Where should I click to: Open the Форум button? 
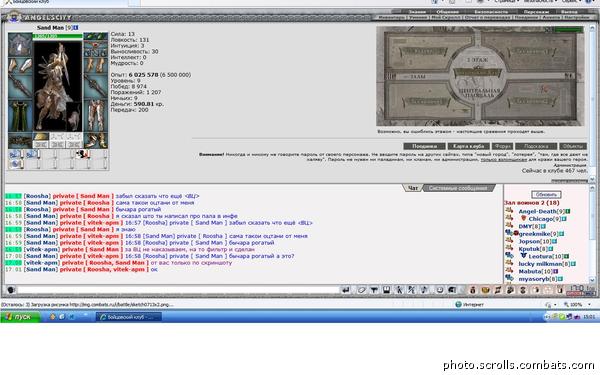tap(502, 146)
